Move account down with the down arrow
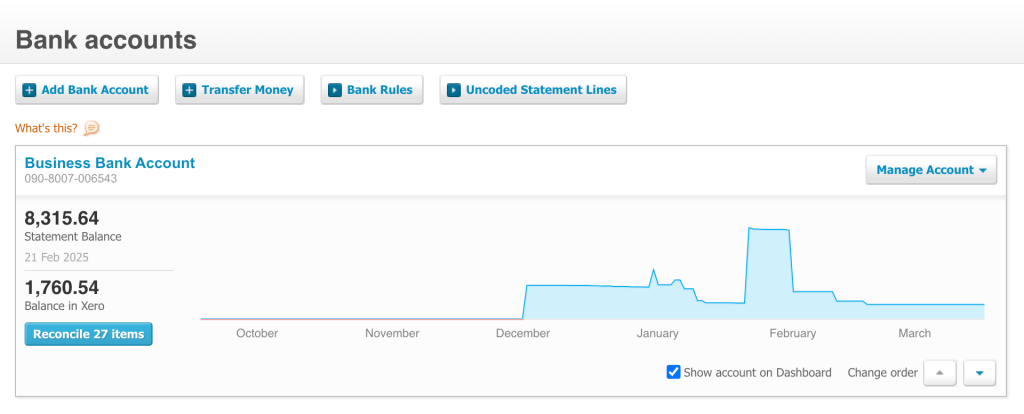 [x=979, y=373]
